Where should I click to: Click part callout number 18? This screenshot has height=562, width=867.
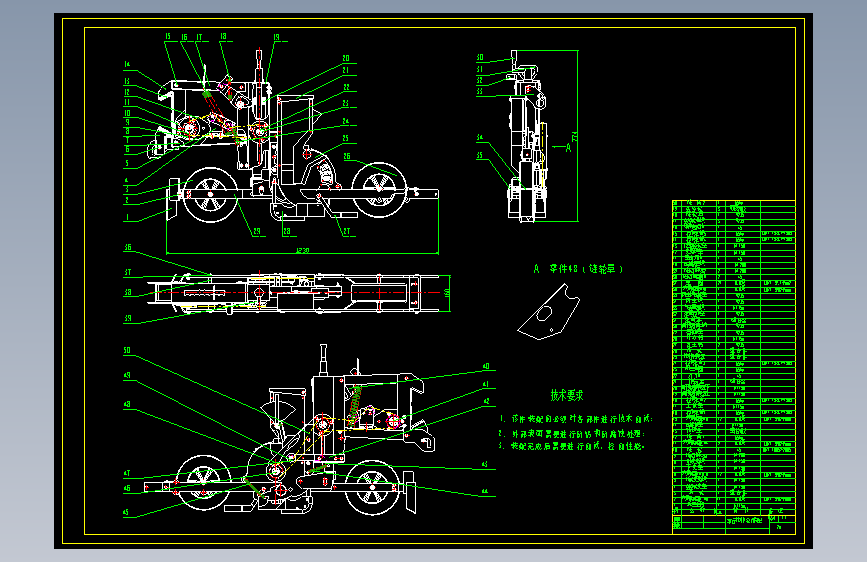coord(223,37)
